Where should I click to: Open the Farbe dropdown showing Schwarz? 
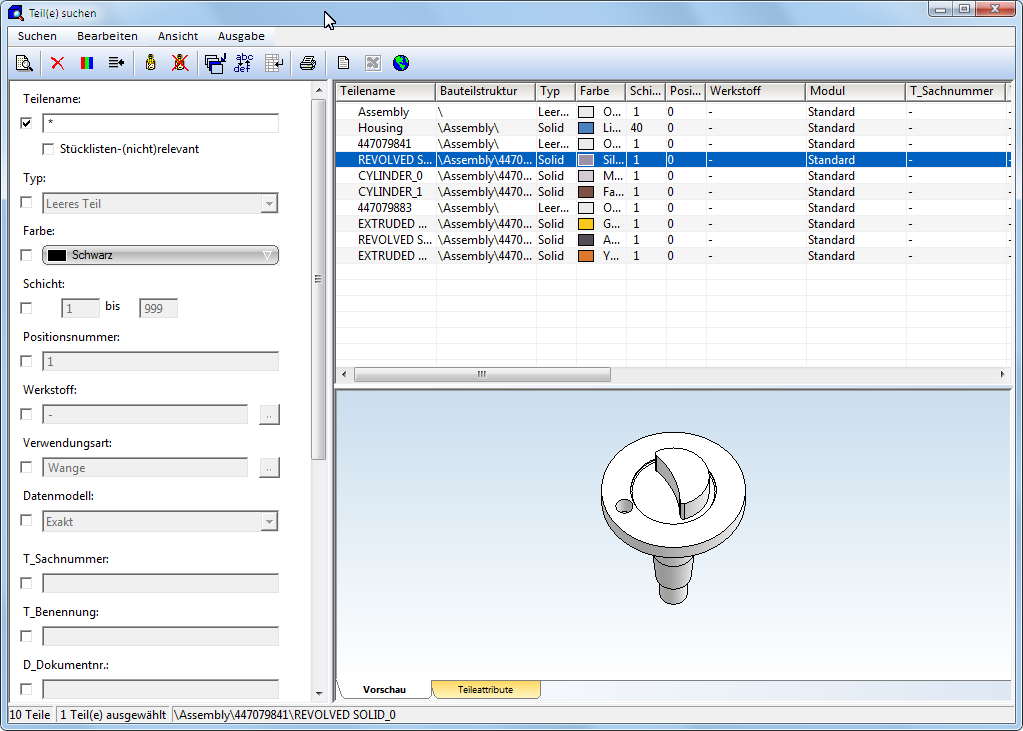(x=266, y=255)
